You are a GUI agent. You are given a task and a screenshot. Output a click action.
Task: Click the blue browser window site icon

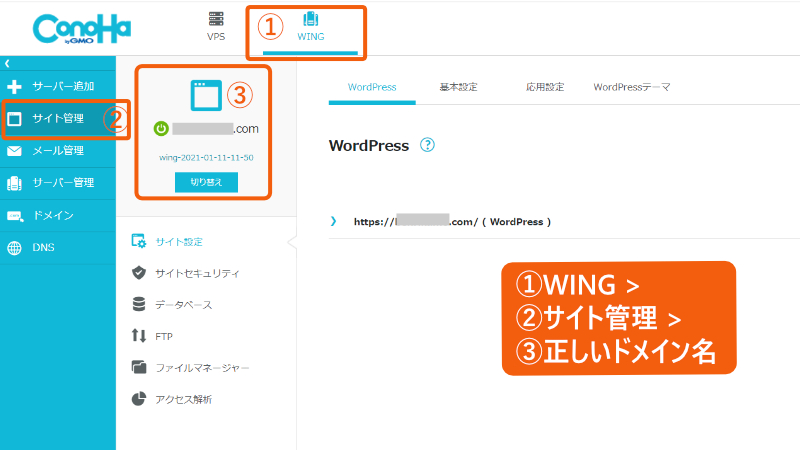point(206,95)
